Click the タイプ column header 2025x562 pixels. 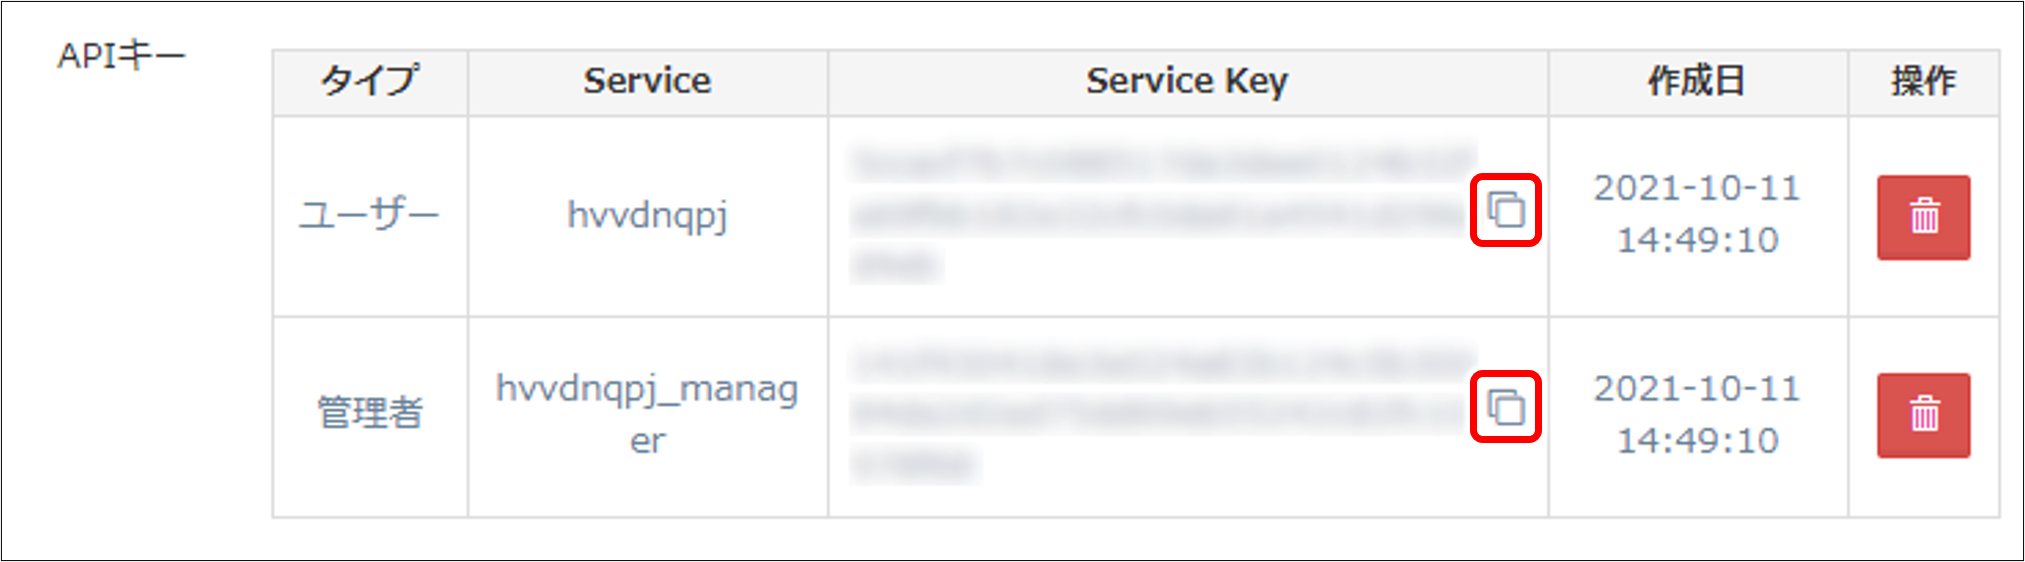pos(369,81)
